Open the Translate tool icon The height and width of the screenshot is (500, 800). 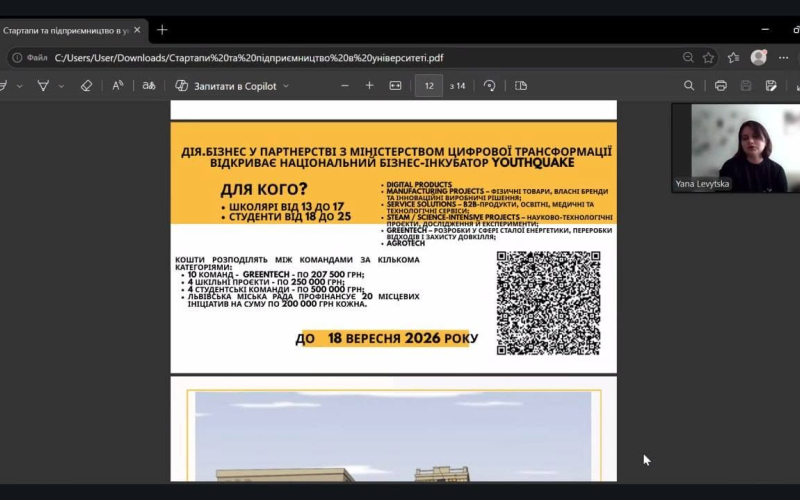[x=149, y=86]
